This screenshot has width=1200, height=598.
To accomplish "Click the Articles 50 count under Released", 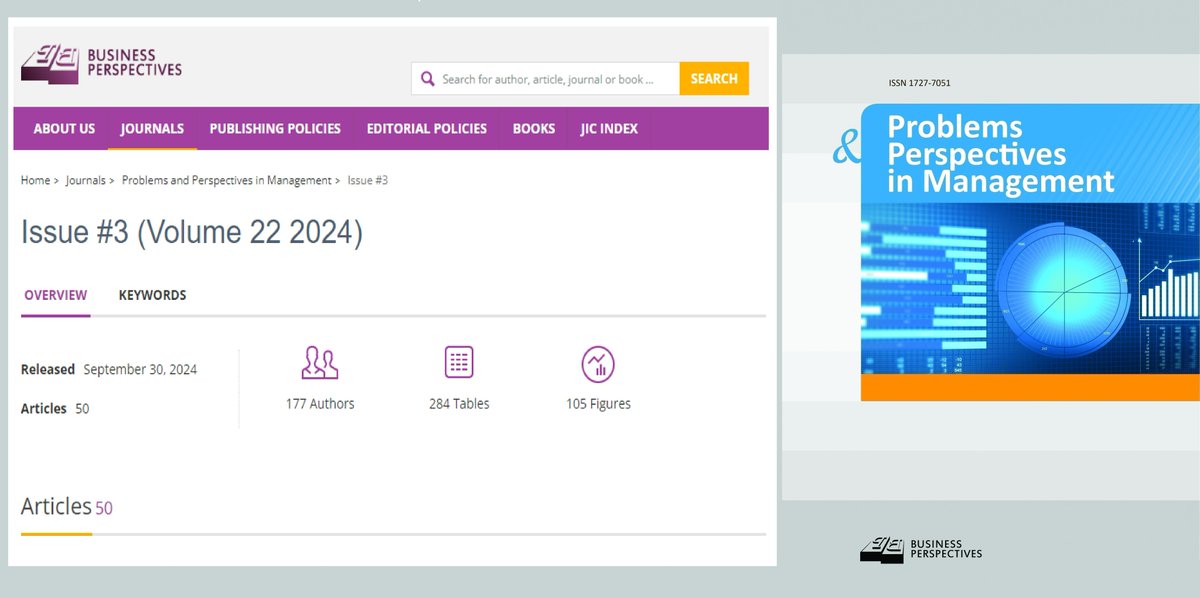I will [x=55, y=409].
